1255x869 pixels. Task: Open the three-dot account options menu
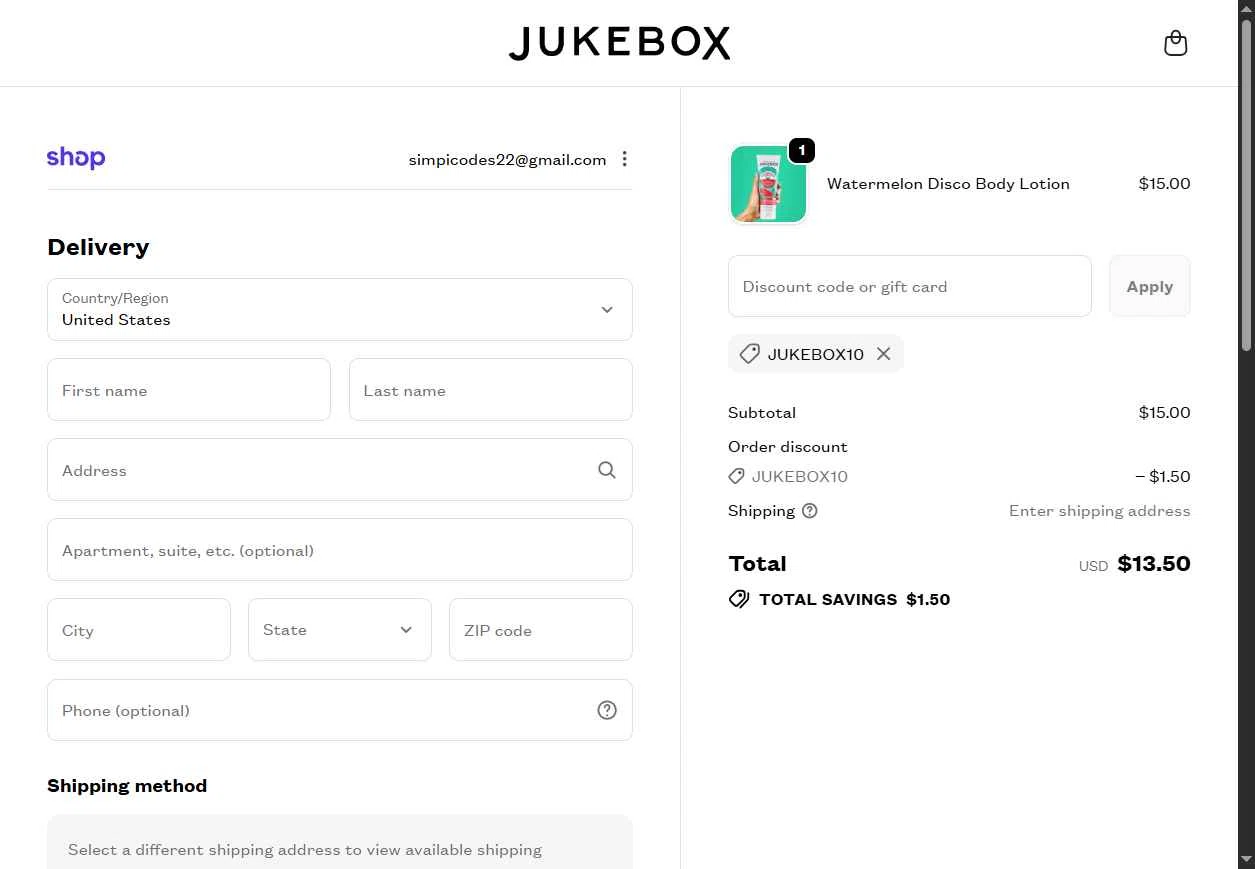click(624, 159)
